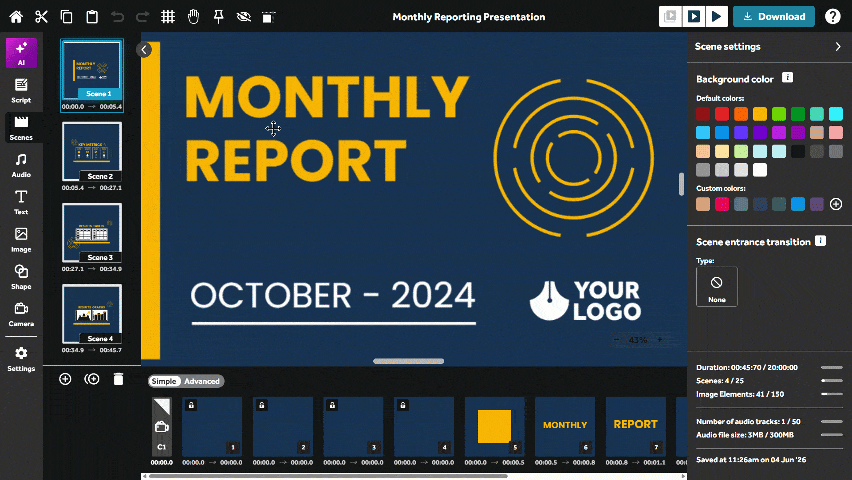Viewport: 852px width, 480px height.
Task: Click the OCTOBER - 2024 text on canvas
Action: pos(333,295)
